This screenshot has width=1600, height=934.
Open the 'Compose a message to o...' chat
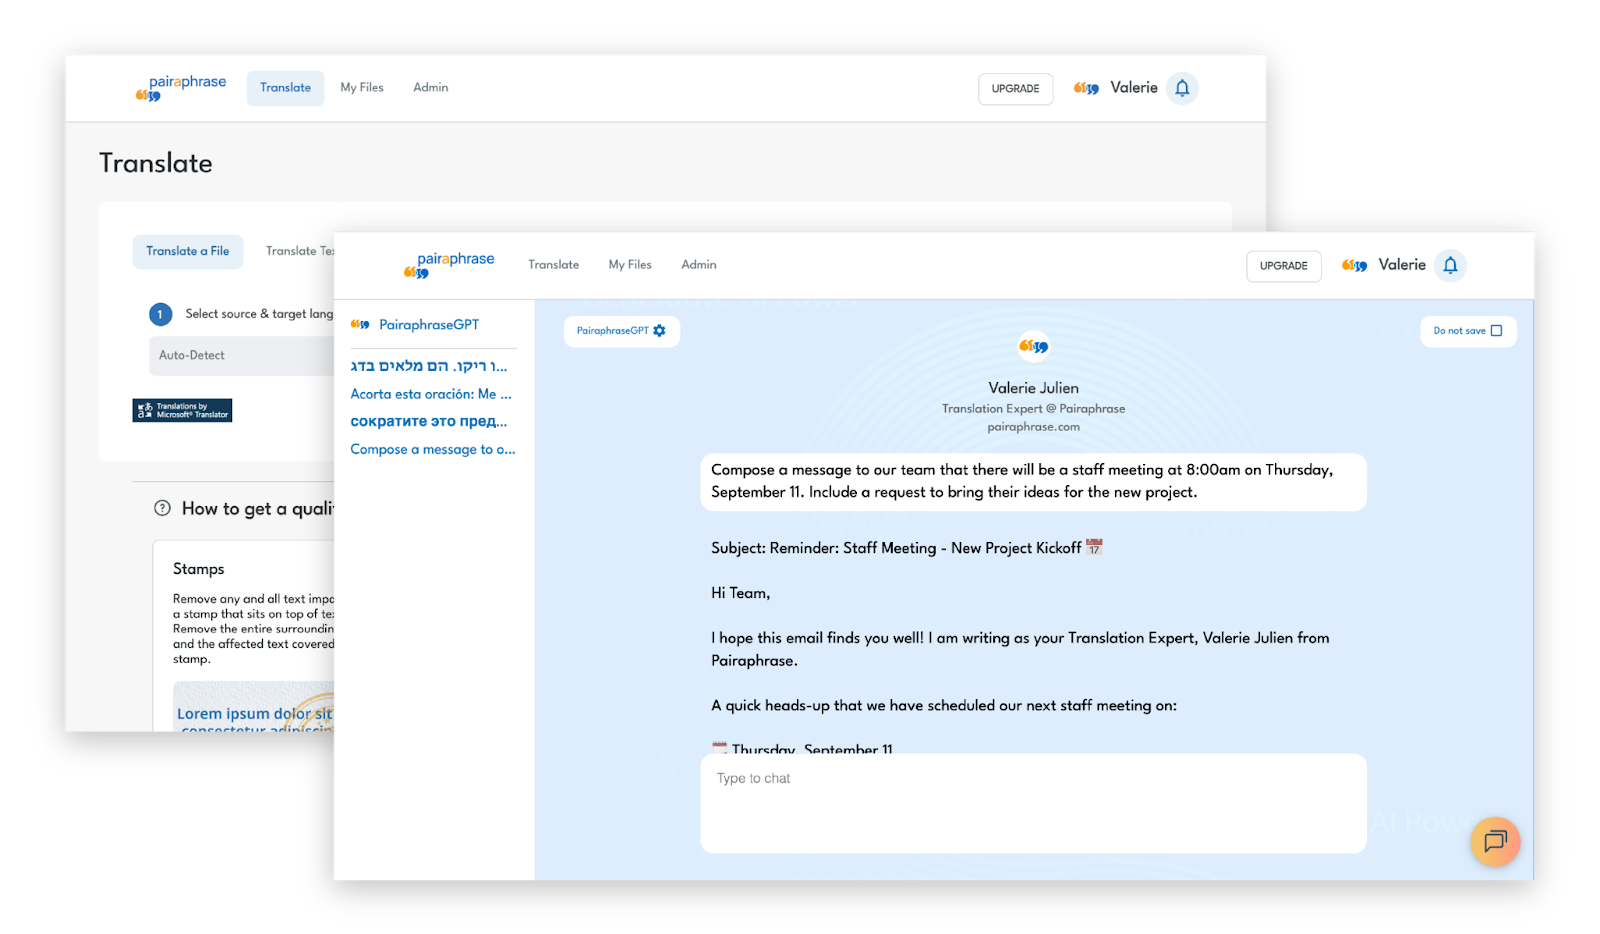tap(432, 450)
